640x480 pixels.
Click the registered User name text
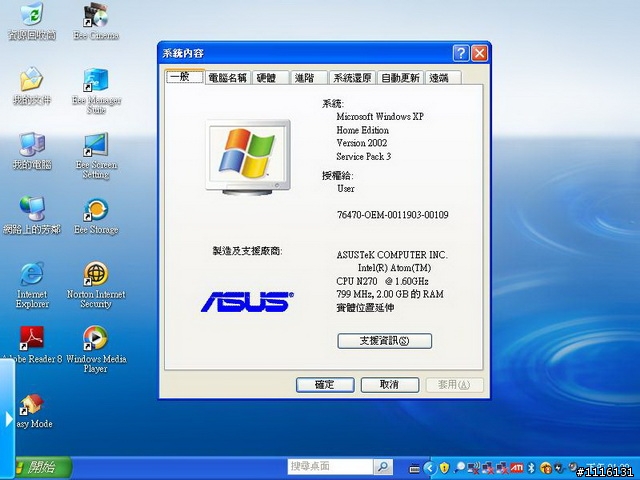pyautogui.click(x=346, y=189)
